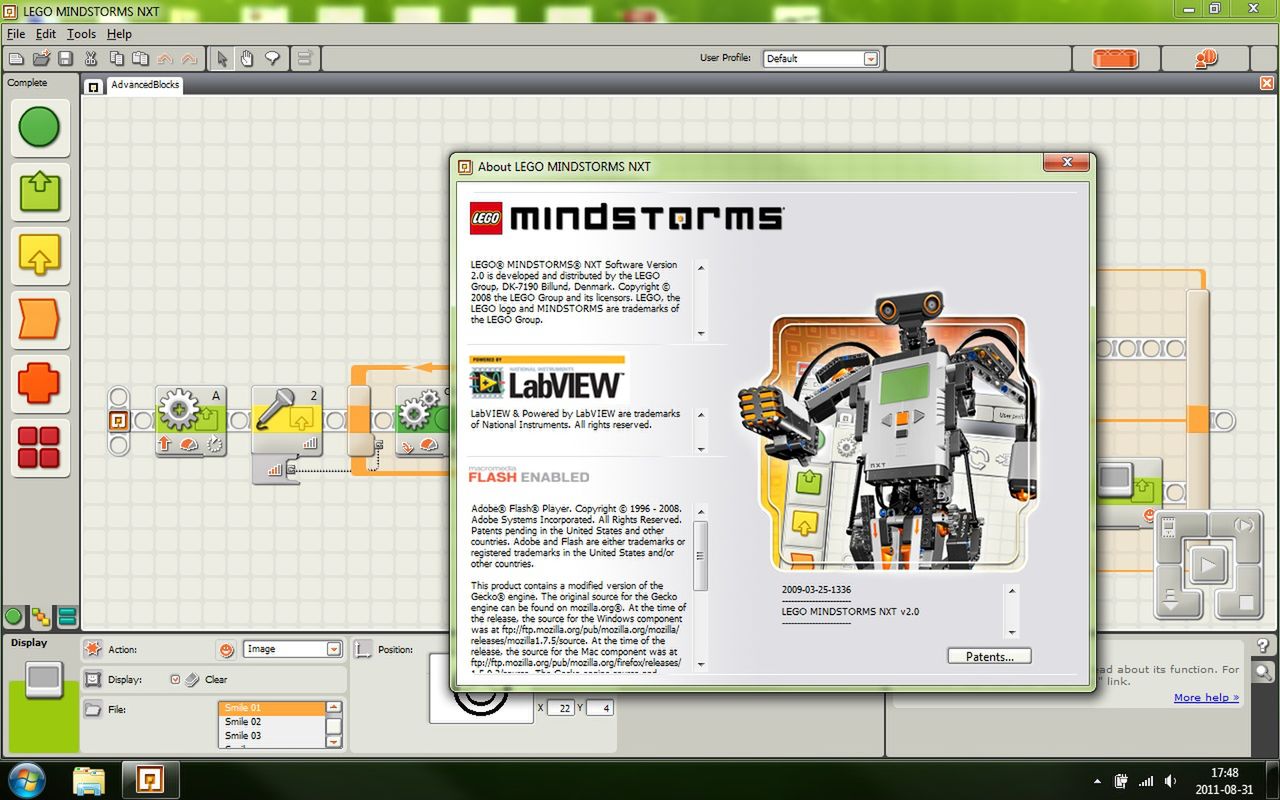Open the Flow orange block flyout
This screenshot has height=800, width=1280.
39,320
